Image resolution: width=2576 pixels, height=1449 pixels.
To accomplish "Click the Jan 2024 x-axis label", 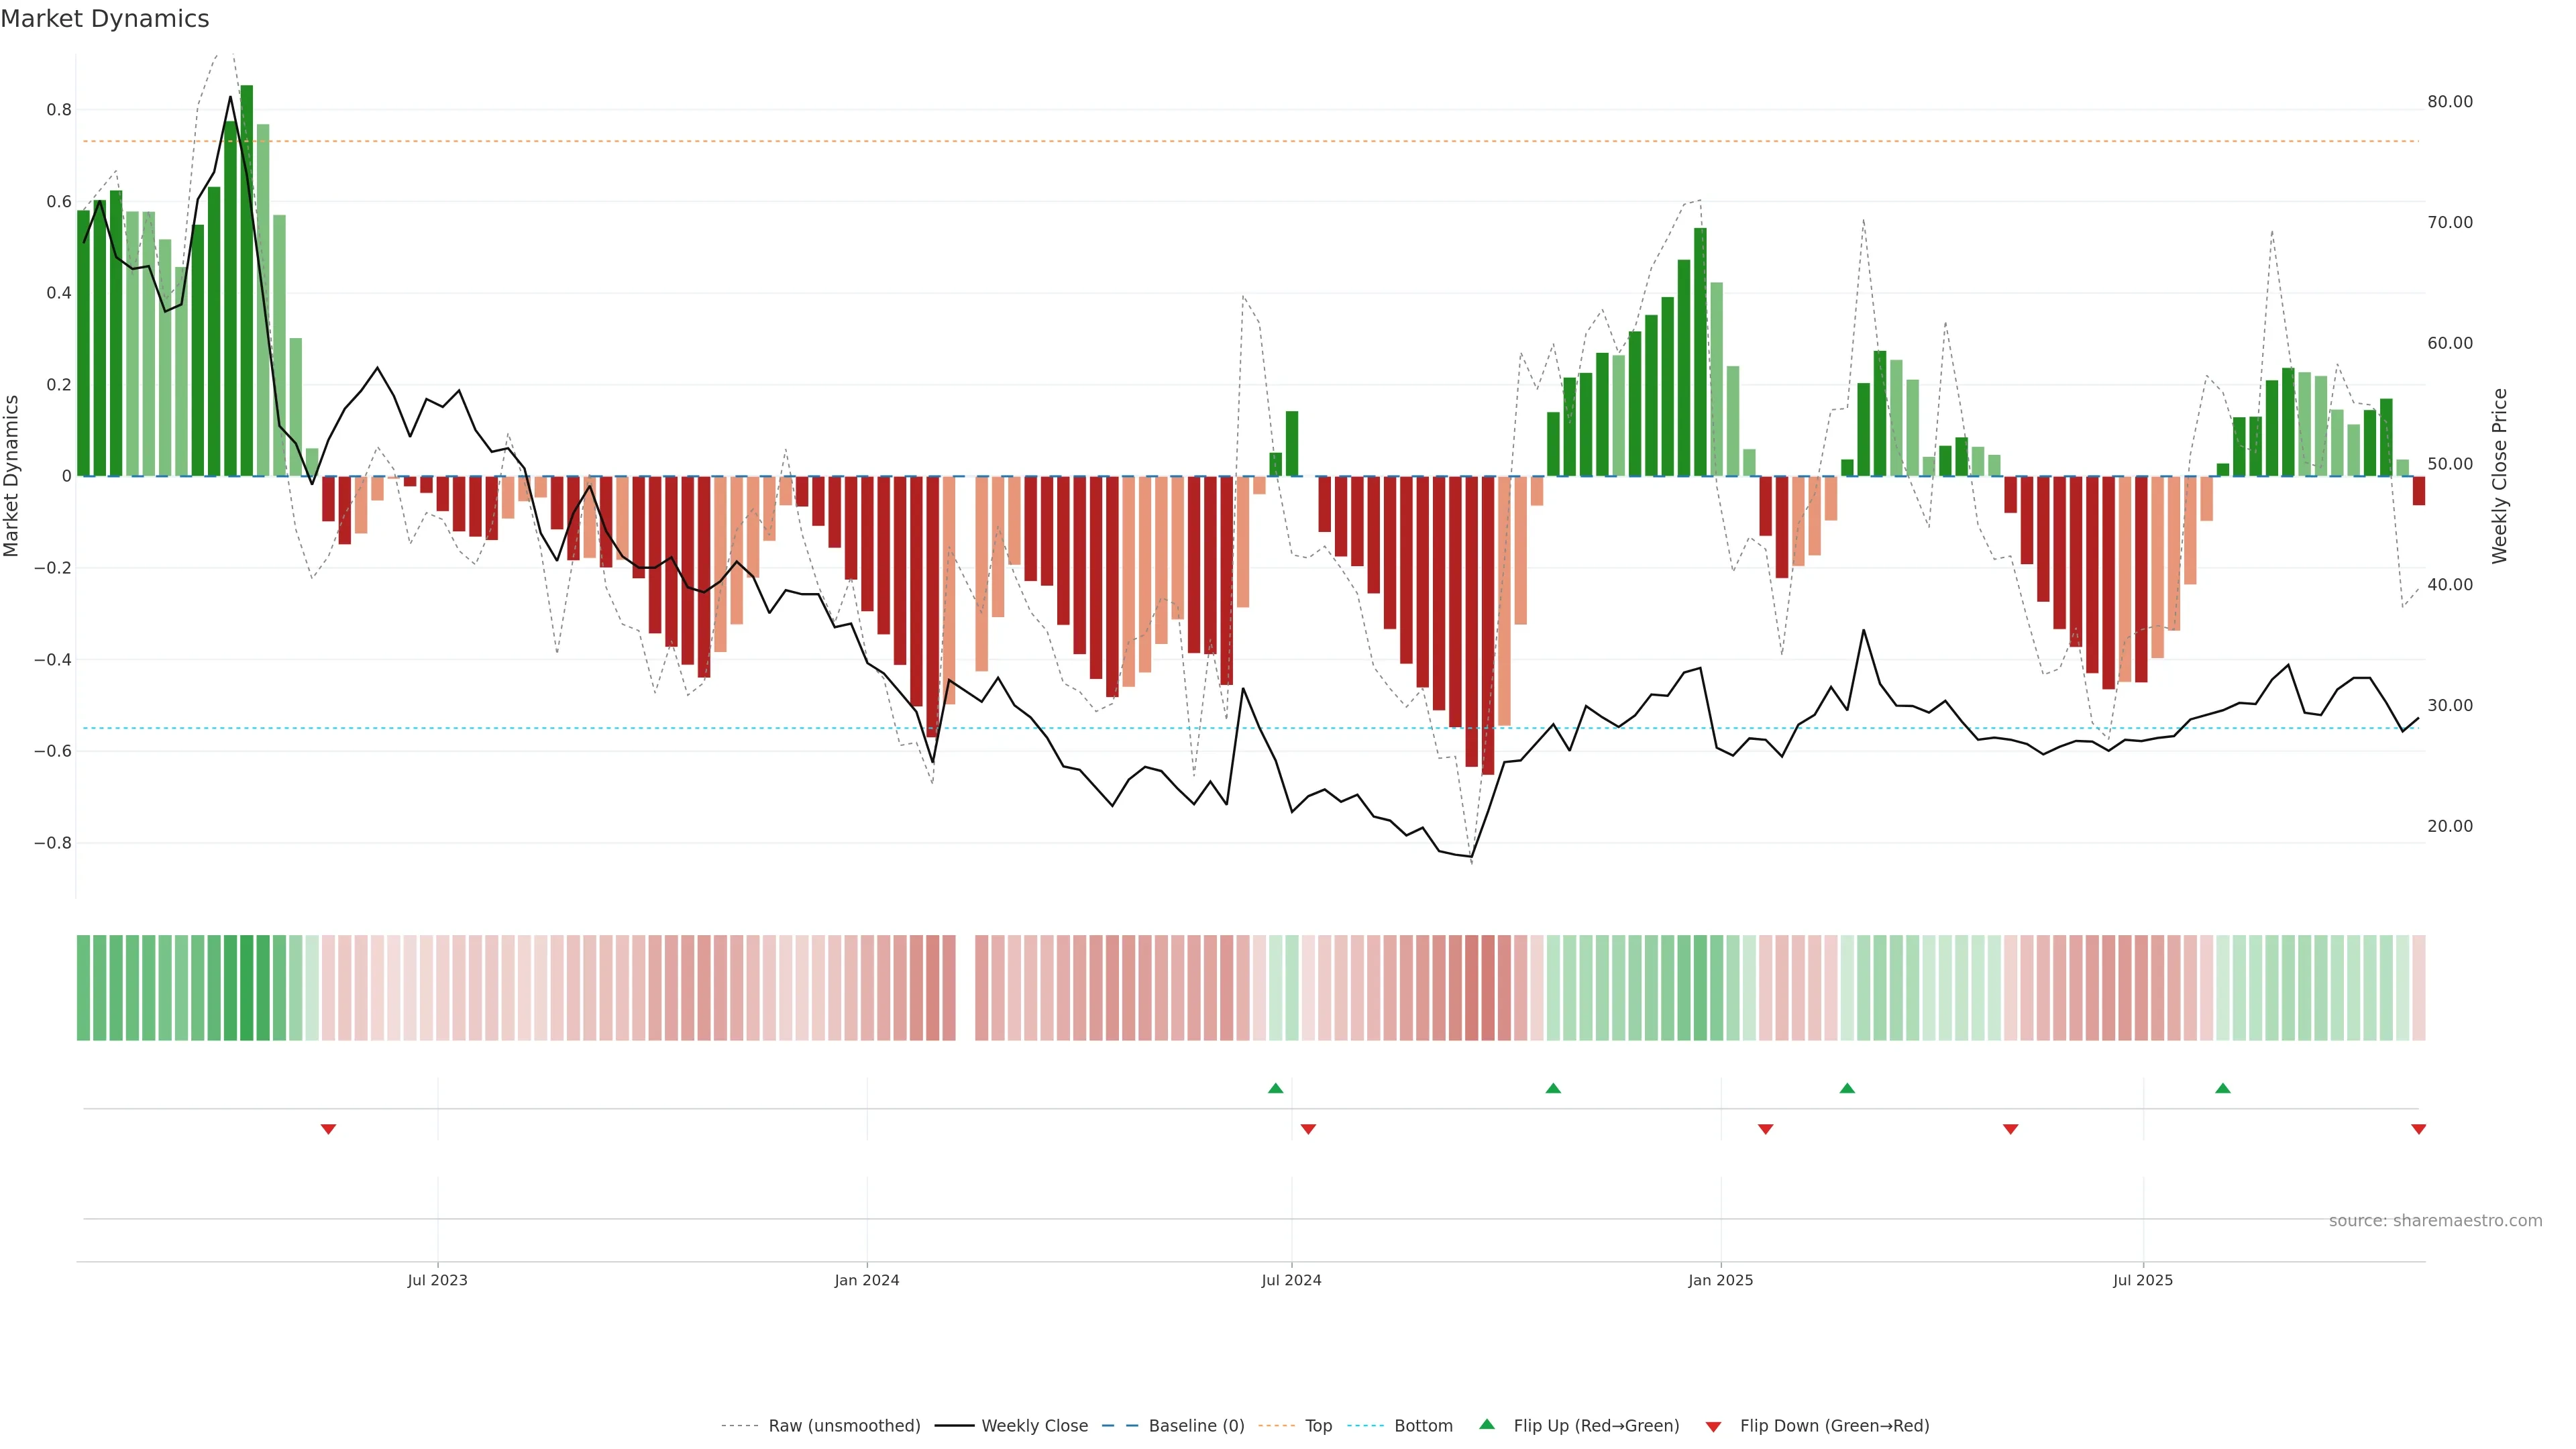I will pos(867,1280).
